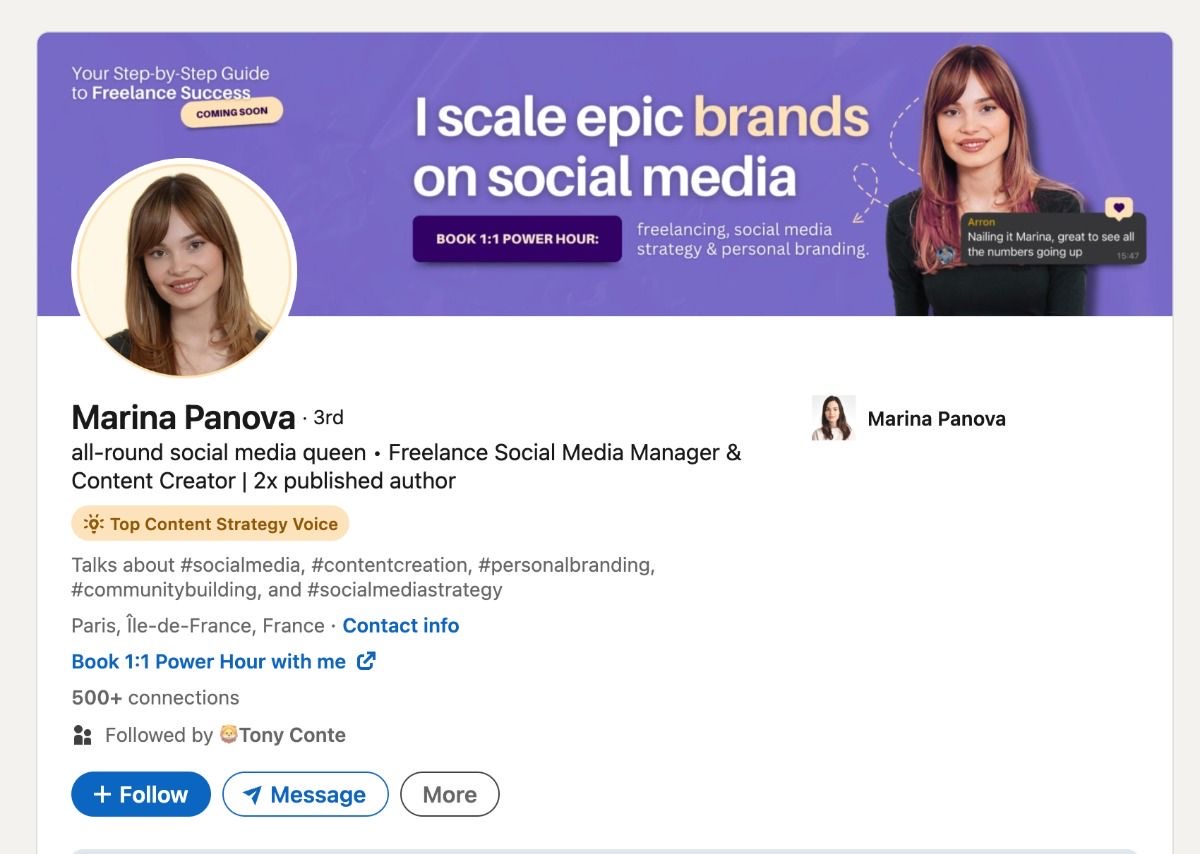
Task: Click the Top Content Strategy Voice badge
Action: tap(210, 524)
